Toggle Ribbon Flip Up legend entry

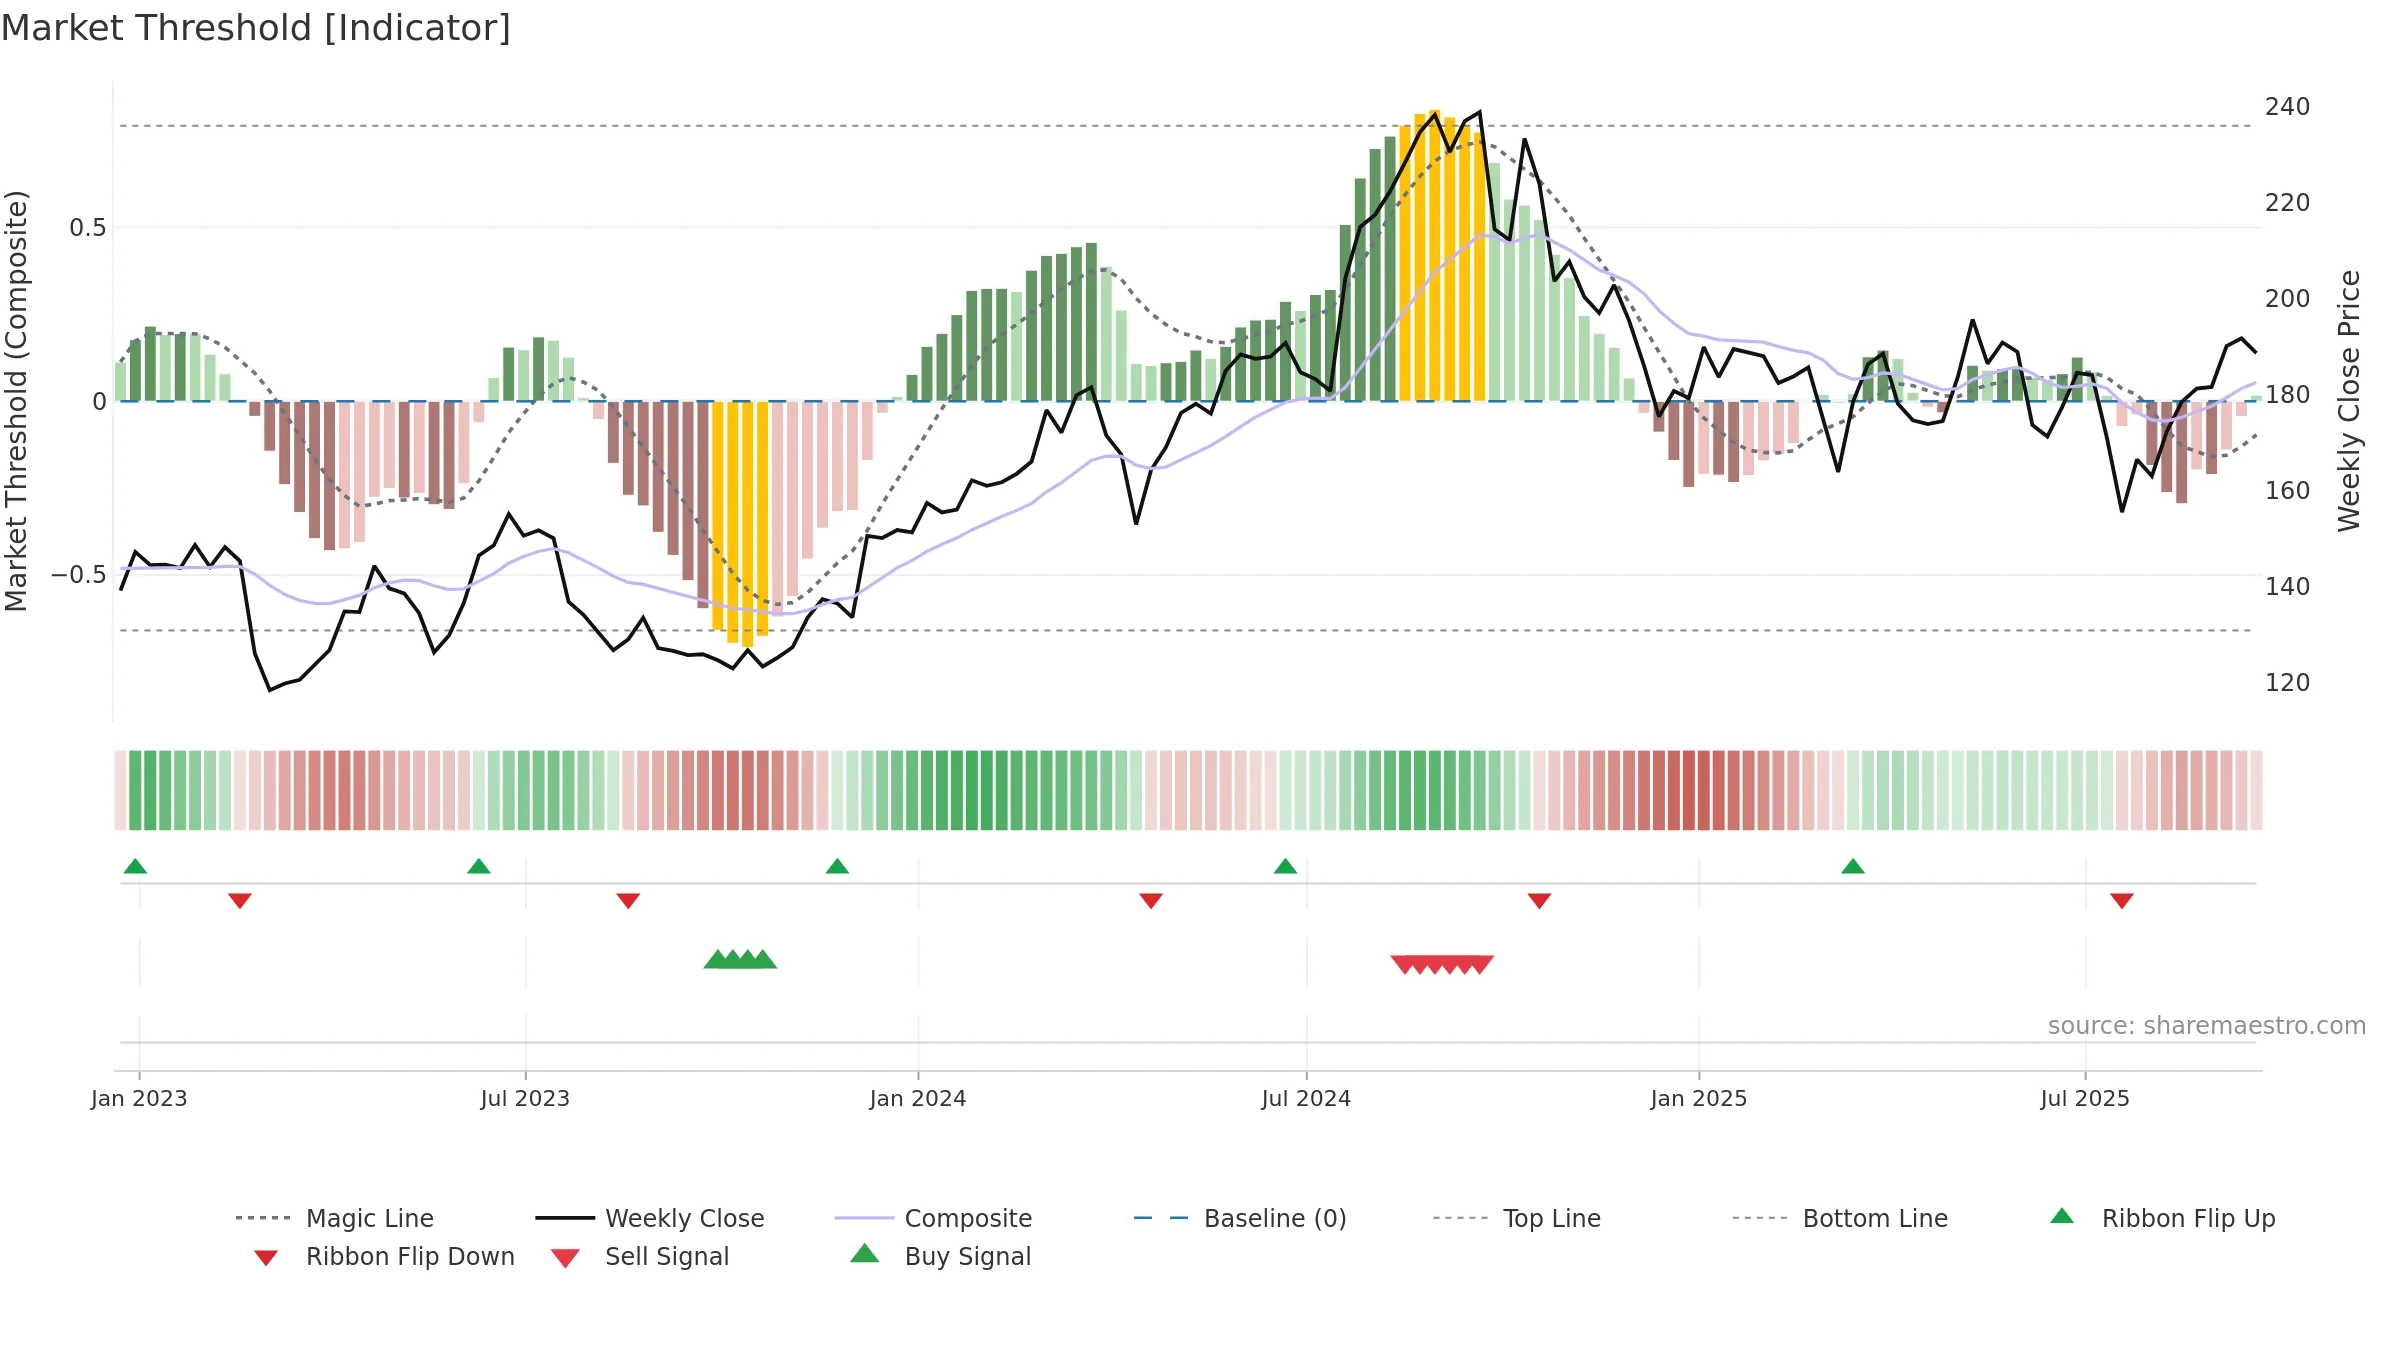pyautogui.click(x=2162, y=1218)
